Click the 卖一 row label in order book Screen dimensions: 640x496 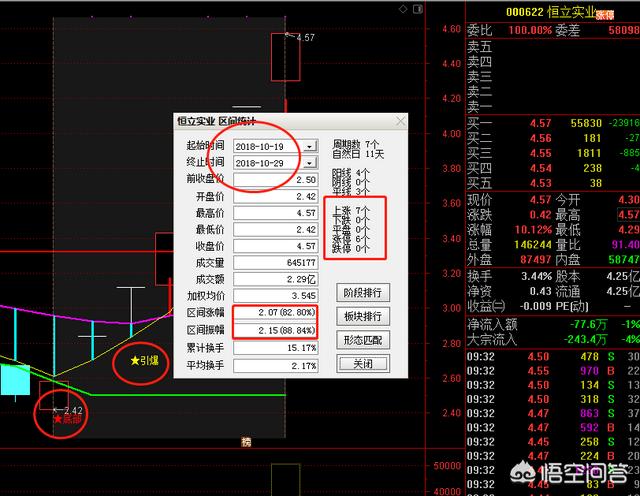(x=480, y=107)
